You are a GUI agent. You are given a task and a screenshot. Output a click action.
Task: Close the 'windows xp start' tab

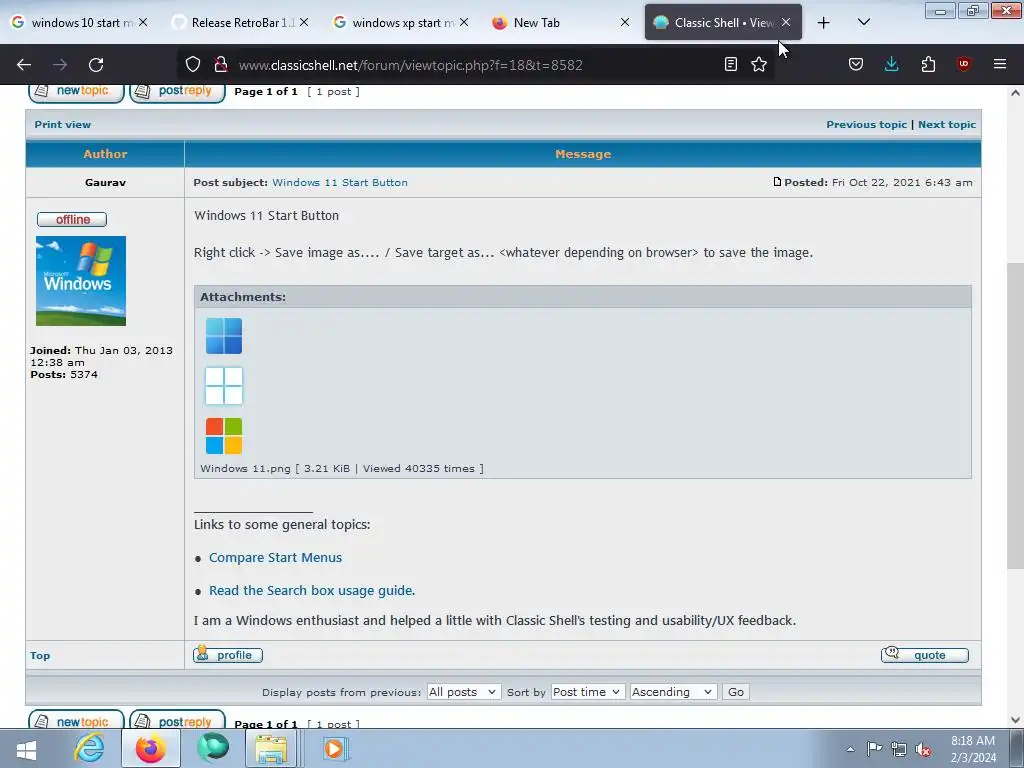[x=464, y=22]
